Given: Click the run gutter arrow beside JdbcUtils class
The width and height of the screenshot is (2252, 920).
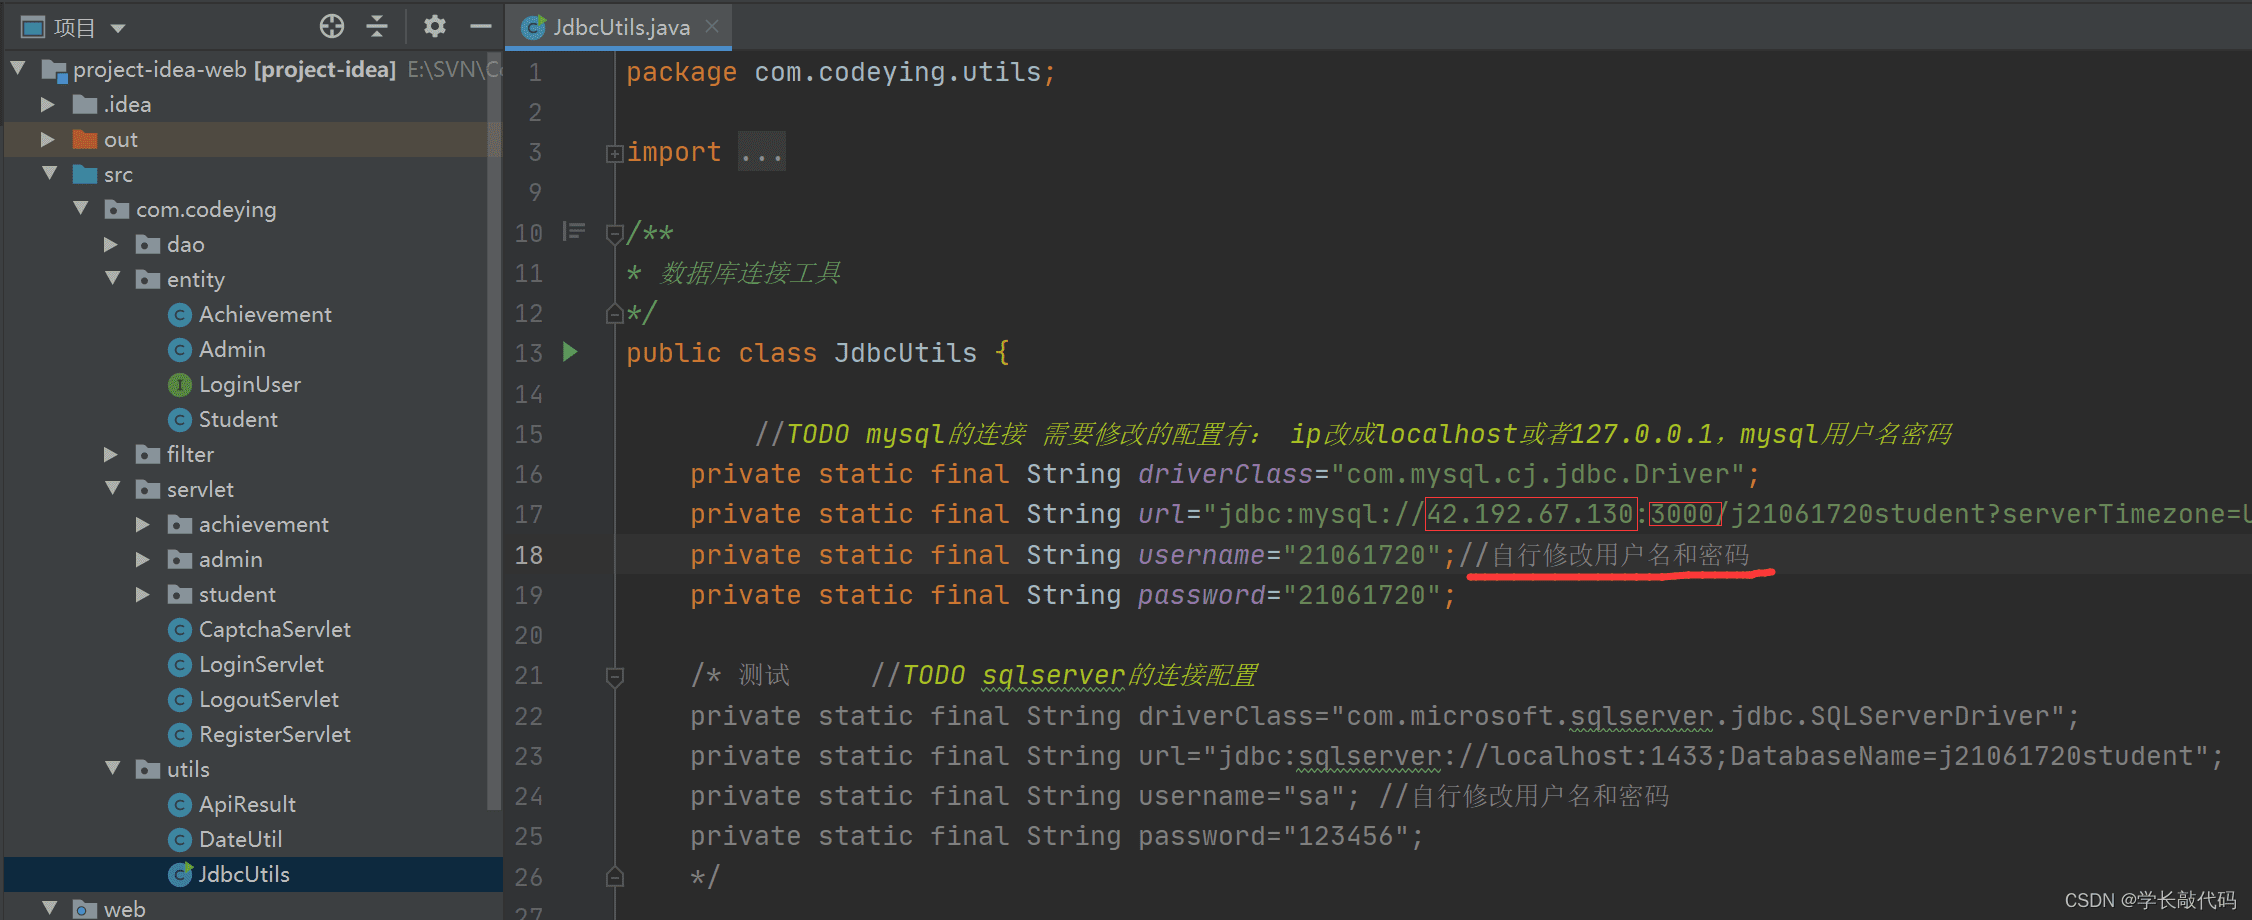Looking at the screenshot, I should pos(570,352).
